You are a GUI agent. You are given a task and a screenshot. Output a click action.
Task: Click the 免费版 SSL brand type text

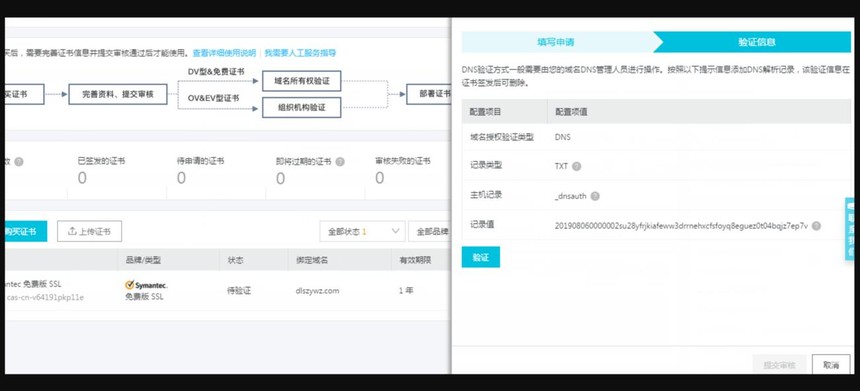144,297
